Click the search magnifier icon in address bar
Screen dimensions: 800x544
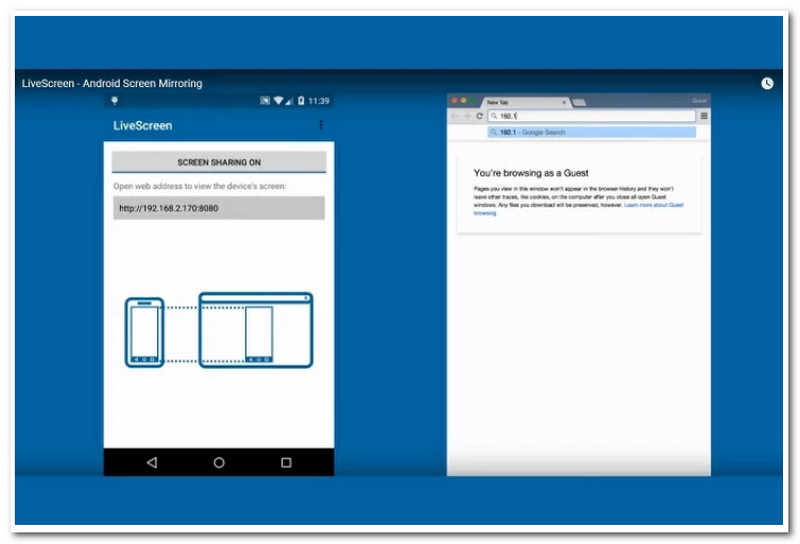(494, 116)
